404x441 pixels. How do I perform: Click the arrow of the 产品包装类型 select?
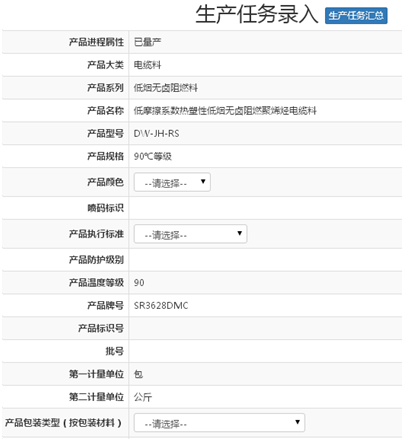click(297, 422)
